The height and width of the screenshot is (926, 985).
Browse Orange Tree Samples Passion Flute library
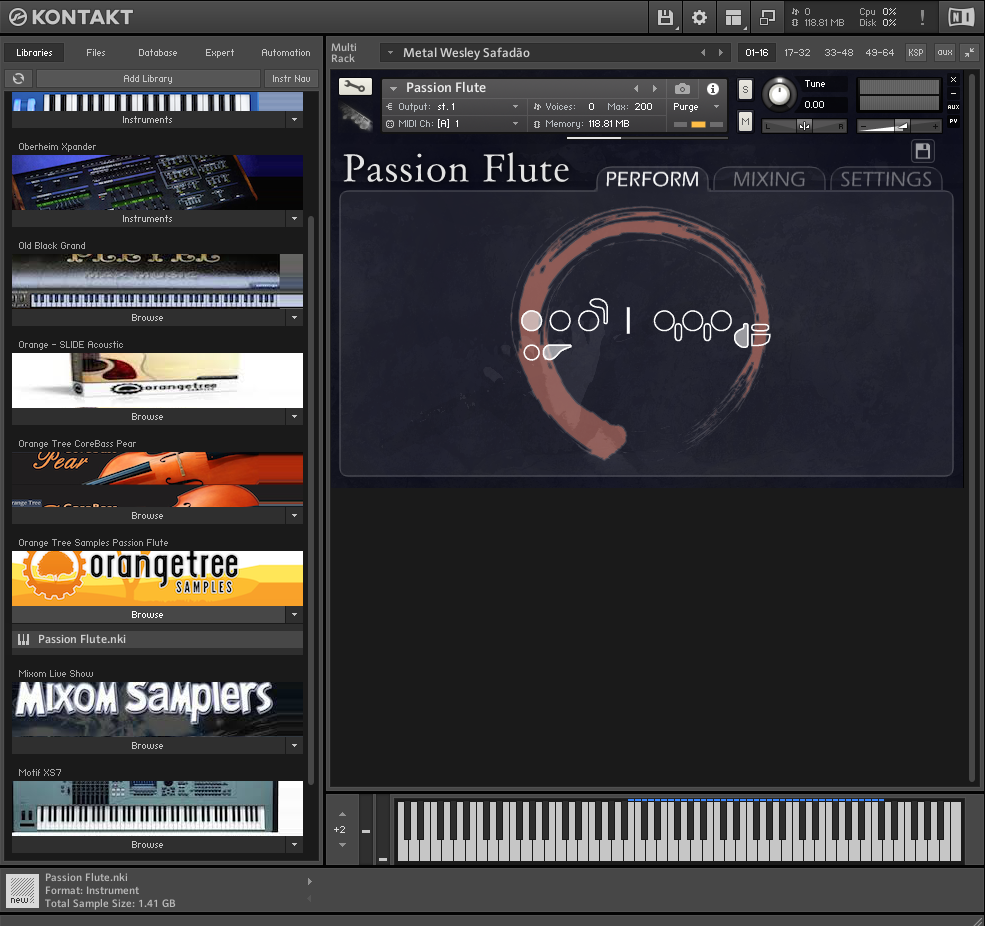pyautogui.click(x=148, y=614)
